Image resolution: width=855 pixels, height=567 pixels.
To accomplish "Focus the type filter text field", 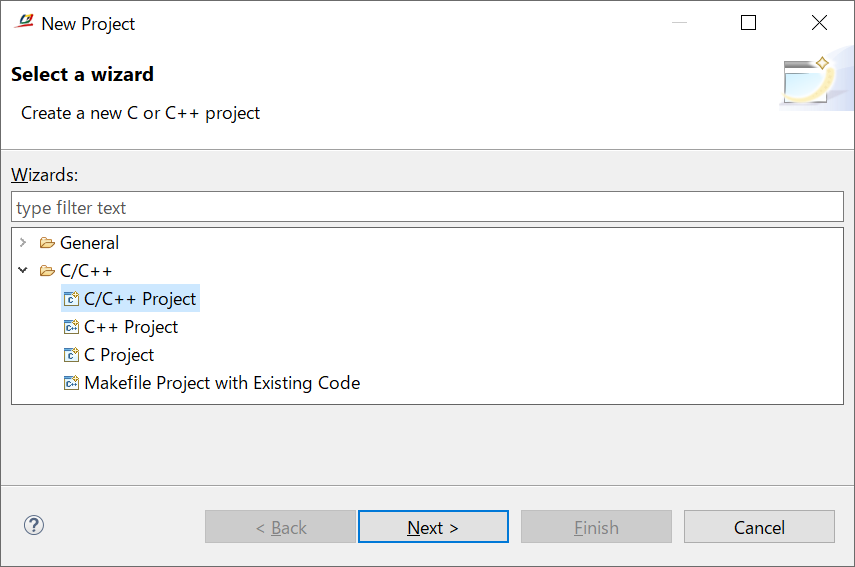I will point(427,208).
